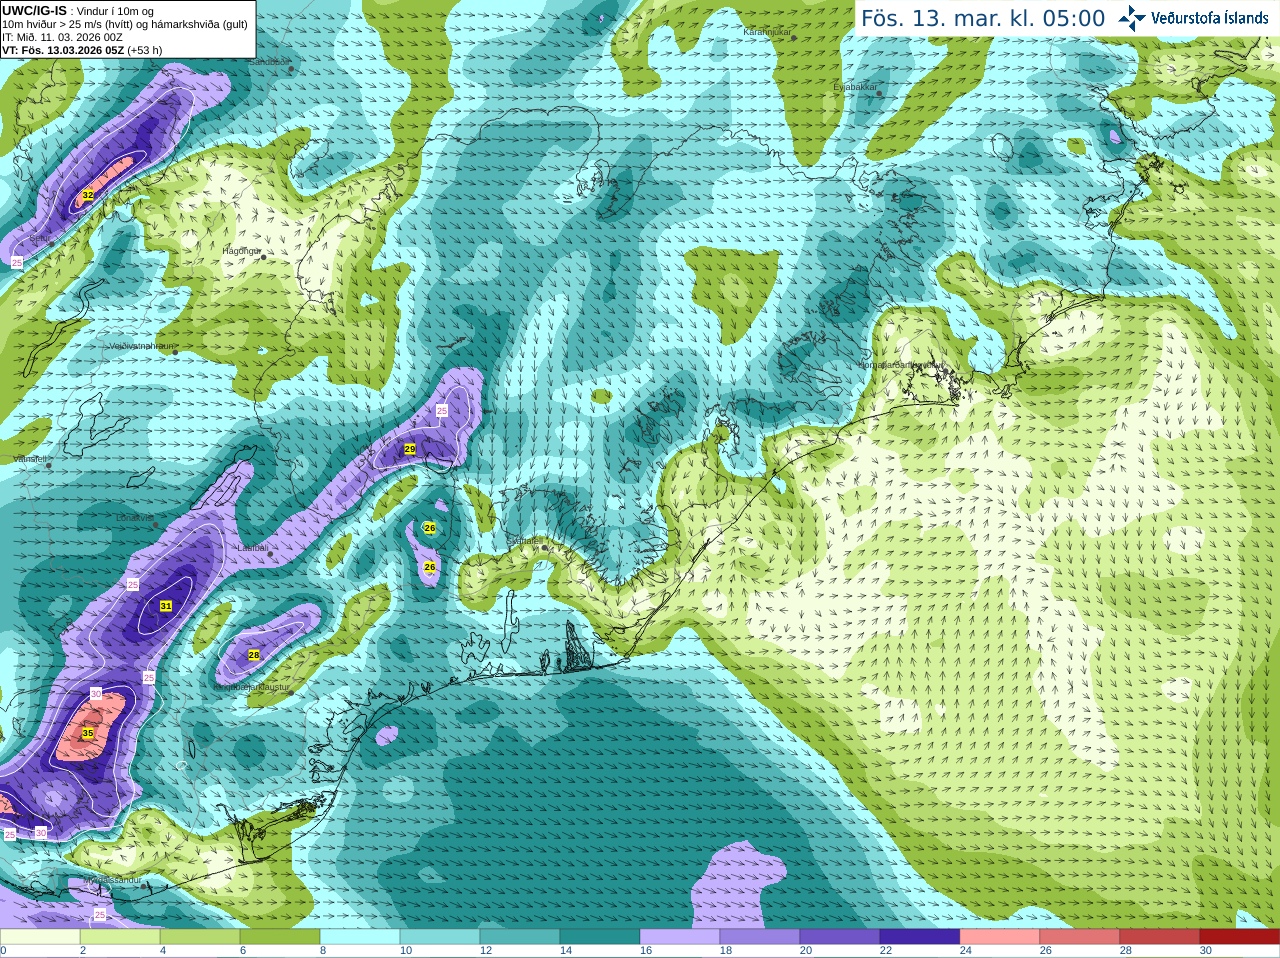This screenshot has height=958, width=1280.
Task: Click the 16–18 m/s lavender legend swatch
Action: pyautogui.click(x=680, y=937)
